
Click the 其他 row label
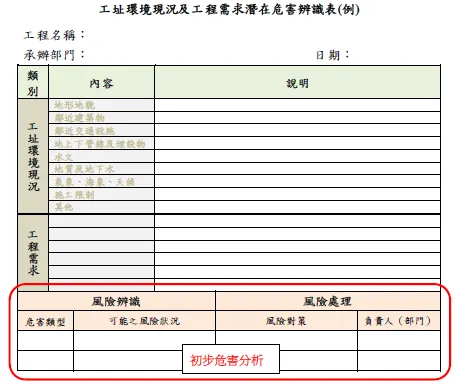tap(64, 207)
